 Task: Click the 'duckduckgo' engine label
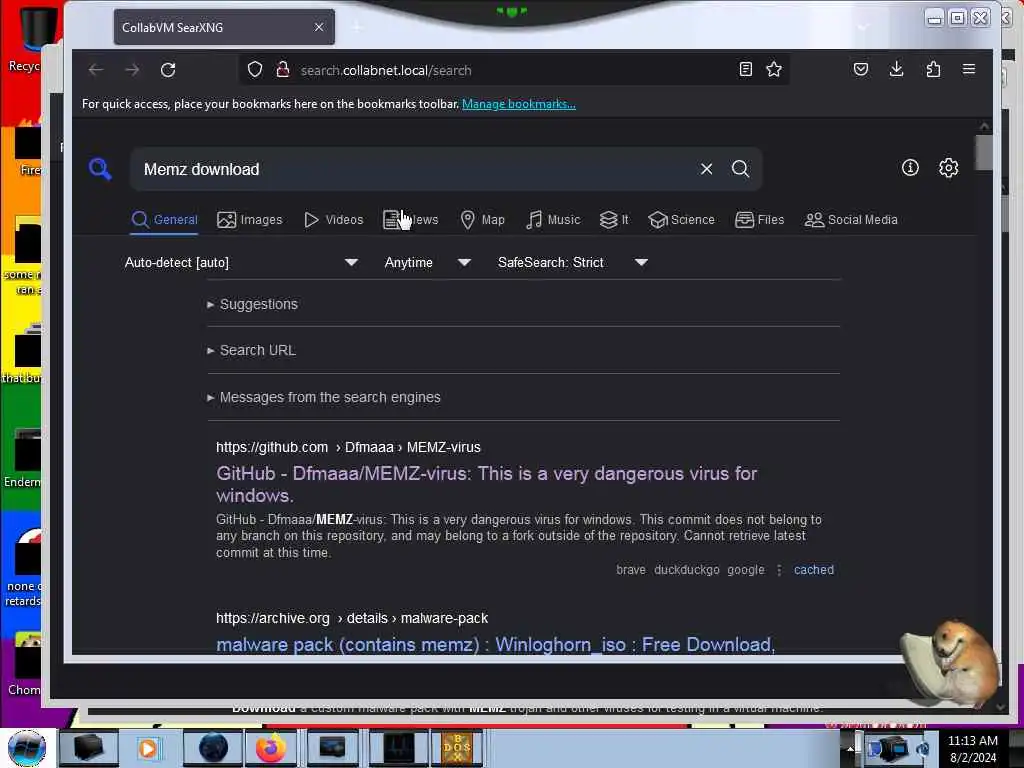[x=687, y=570]
